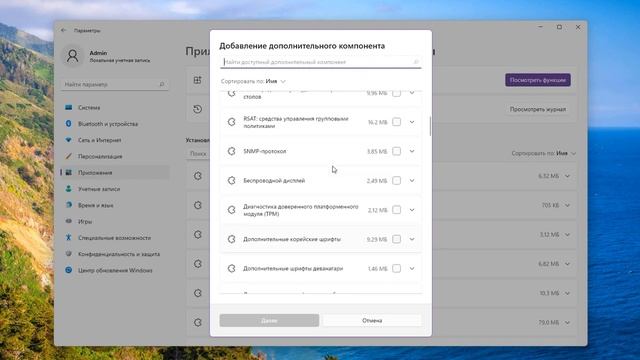640x360 pixels.
Task: Click the Посмотреть функции button
Action: tap(538, 80)
